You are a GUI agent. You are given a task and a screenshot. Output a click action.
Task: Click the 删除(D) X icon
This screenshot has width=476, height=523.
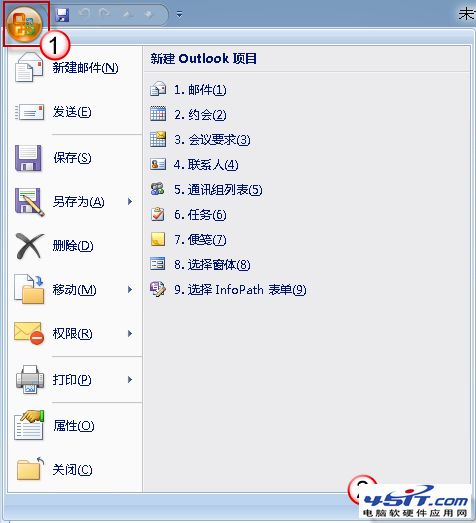(29, 246)
